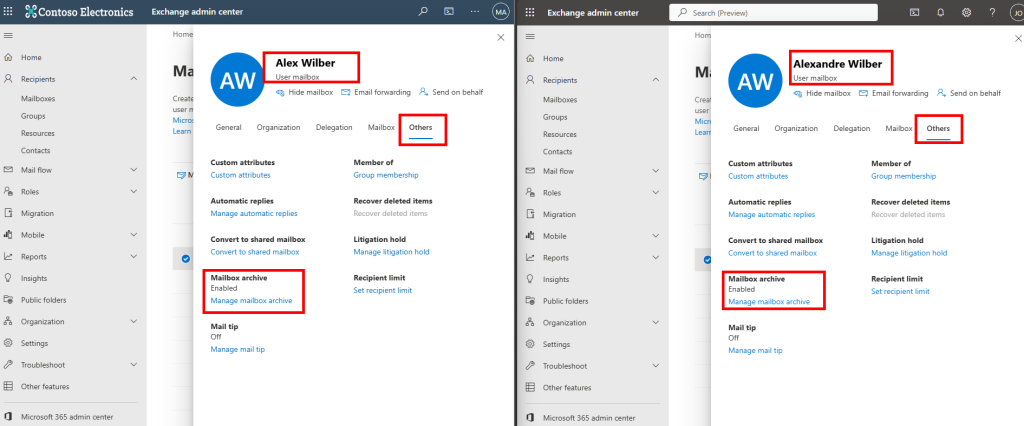The image size is (1024, 426).
Task: Toggle hamburger navigation menu in right window
Action: tap(530, 37)
